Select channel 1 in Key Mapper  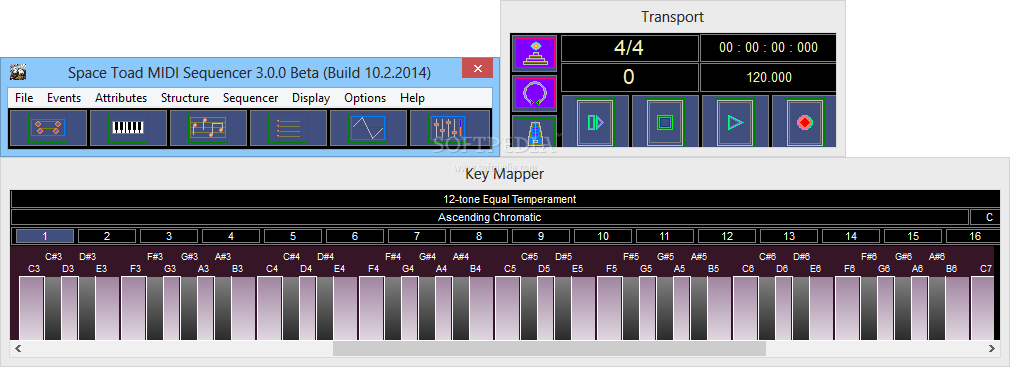click(x=44, y=236)
